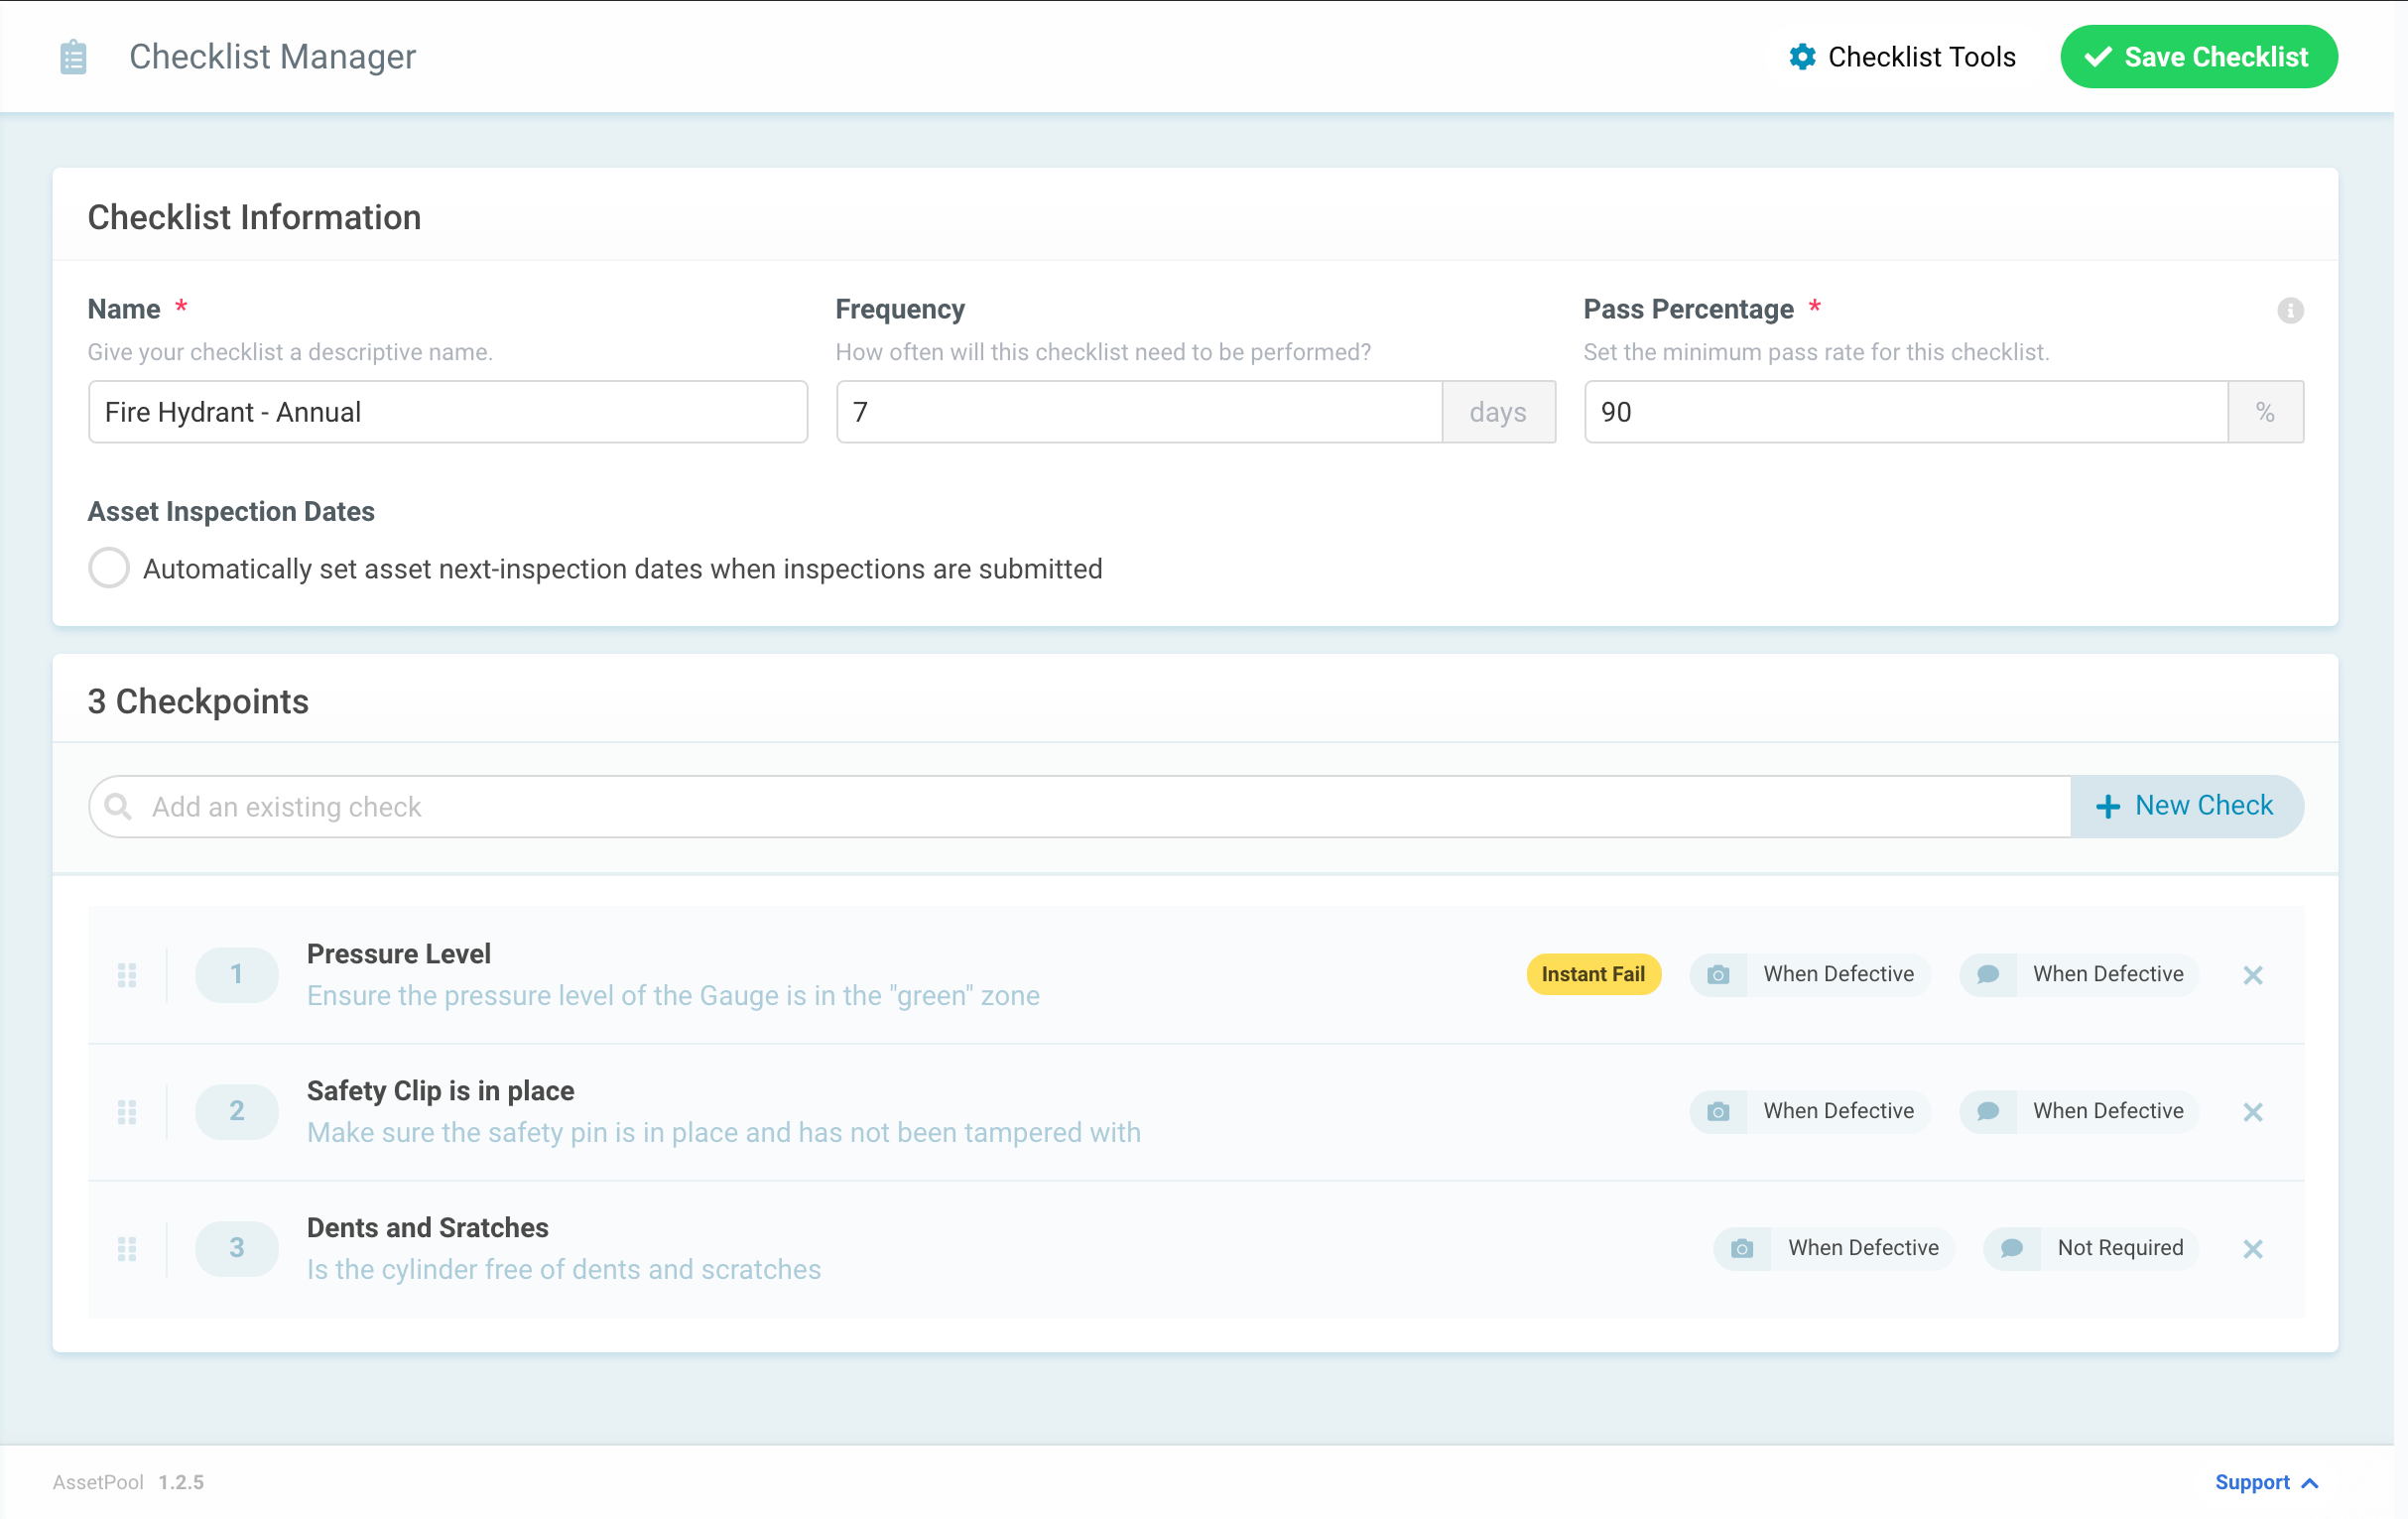Image resolution: width=2408 pixels, height=1519 pixels.
Task: Select the Checklist Information section header
Action: pyautogui.click(x=254, y=216)
